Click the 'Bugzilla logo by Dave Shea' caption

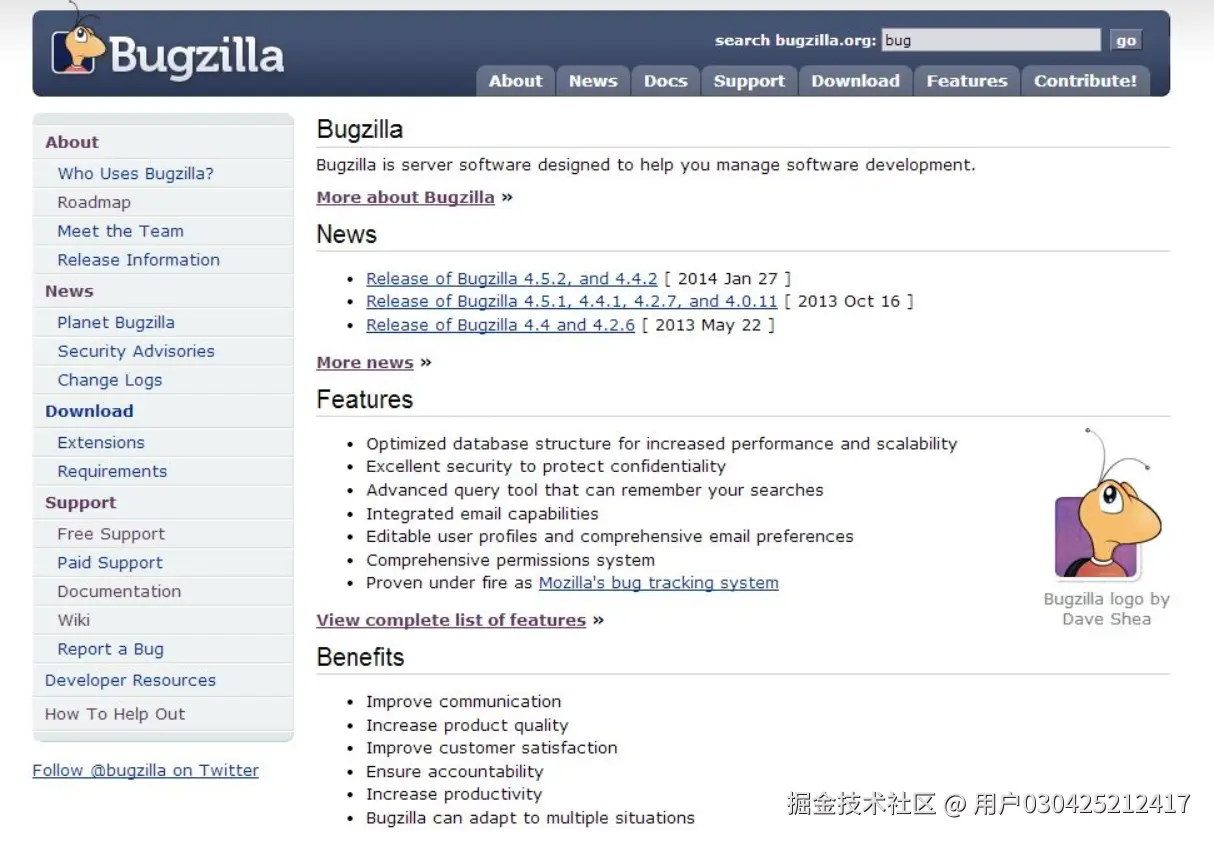(x=1107, y=609)
